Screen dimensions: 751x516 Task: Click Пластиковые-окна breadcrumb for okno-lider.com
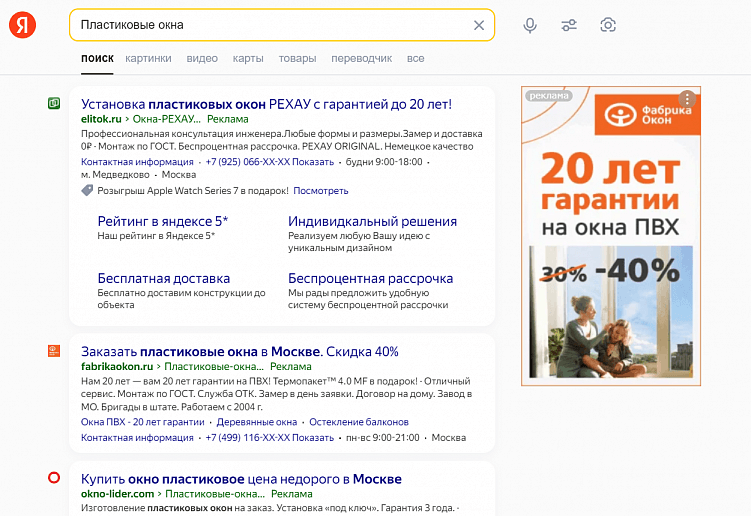(215, 494)
